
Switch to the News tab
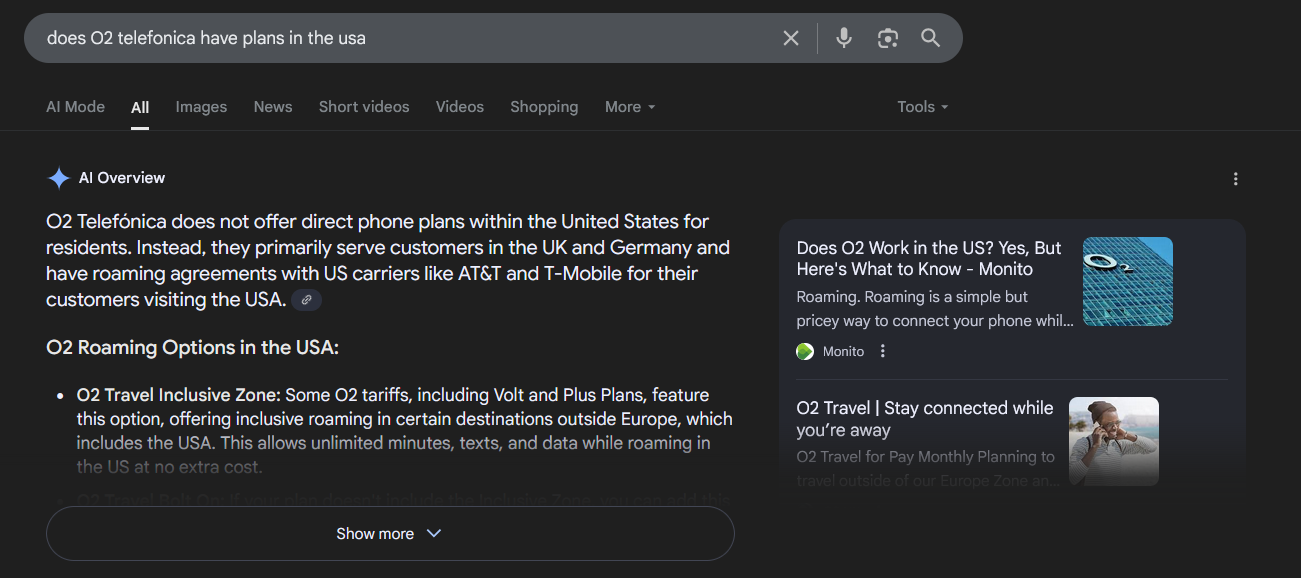click(x=273, y=107)
